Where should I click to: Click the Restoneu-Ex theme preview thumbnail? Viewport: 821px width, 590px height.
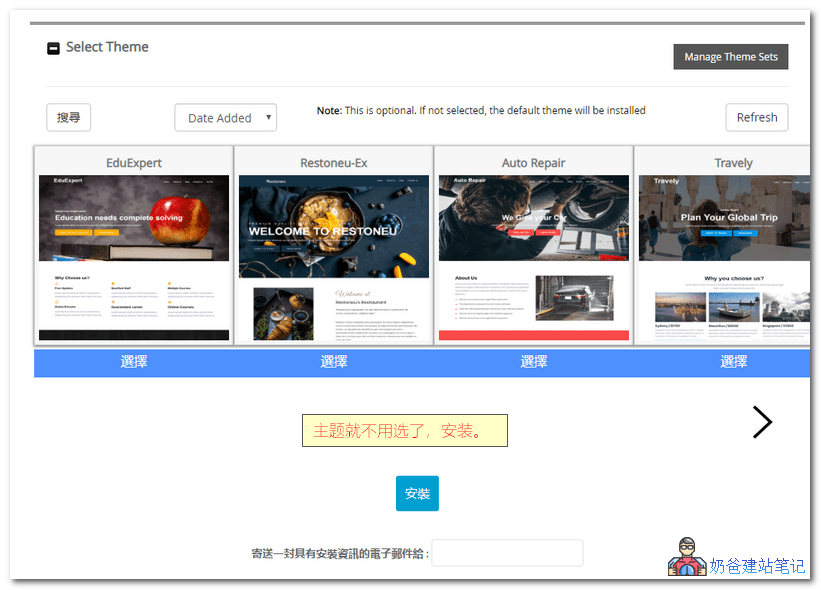(333, 257)
